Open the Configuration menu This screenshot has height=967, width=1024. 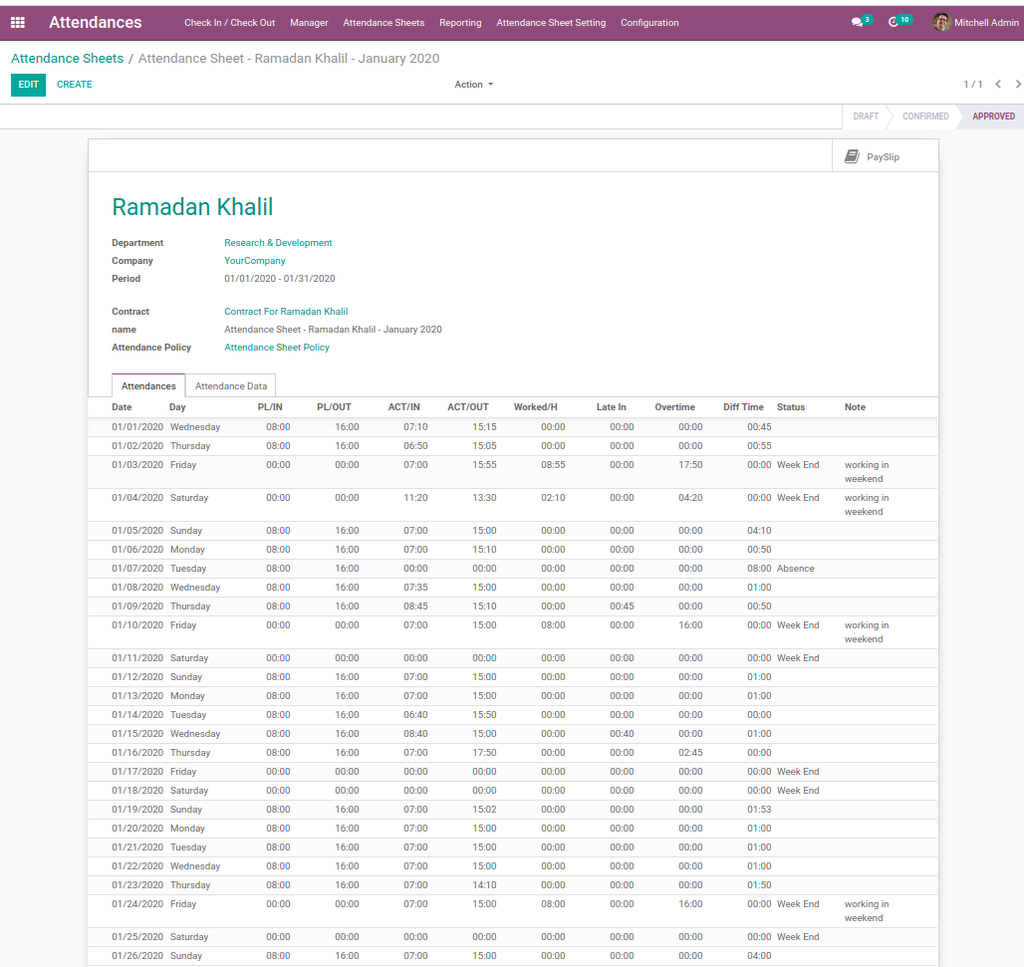click(649, 22)
